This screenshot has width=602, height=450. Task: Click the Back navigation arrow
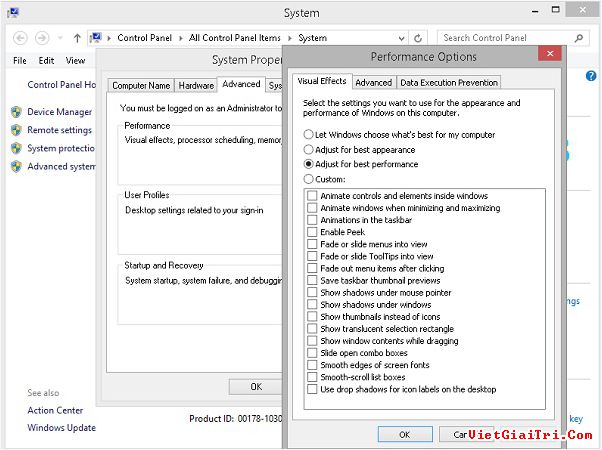pos(20,38)
